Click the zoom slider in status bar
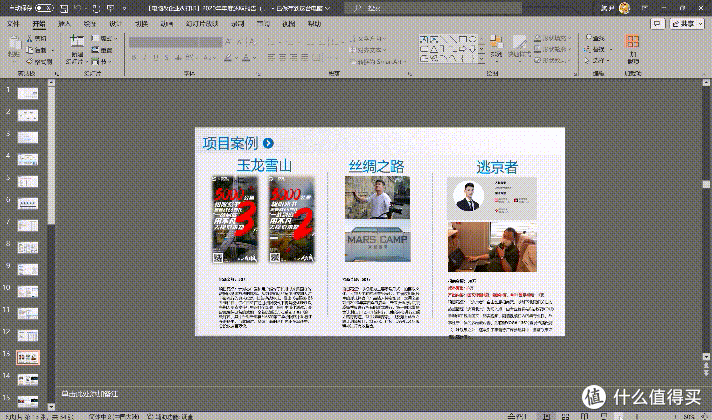 648,416
